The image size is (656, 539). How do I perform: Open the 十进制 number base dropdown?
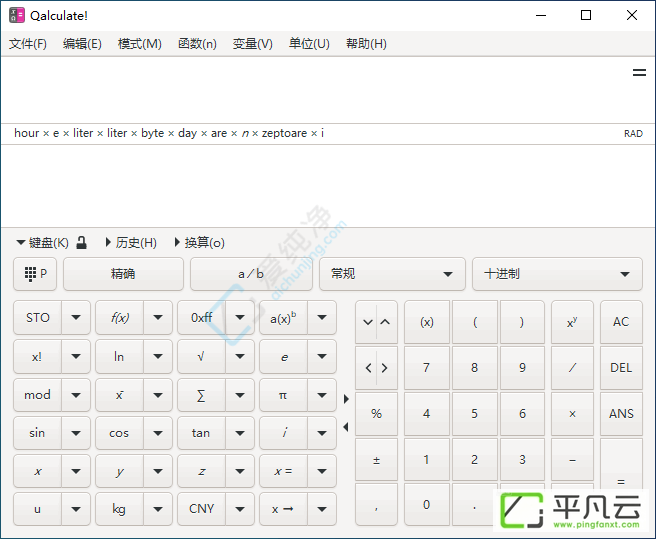(557, 274)
